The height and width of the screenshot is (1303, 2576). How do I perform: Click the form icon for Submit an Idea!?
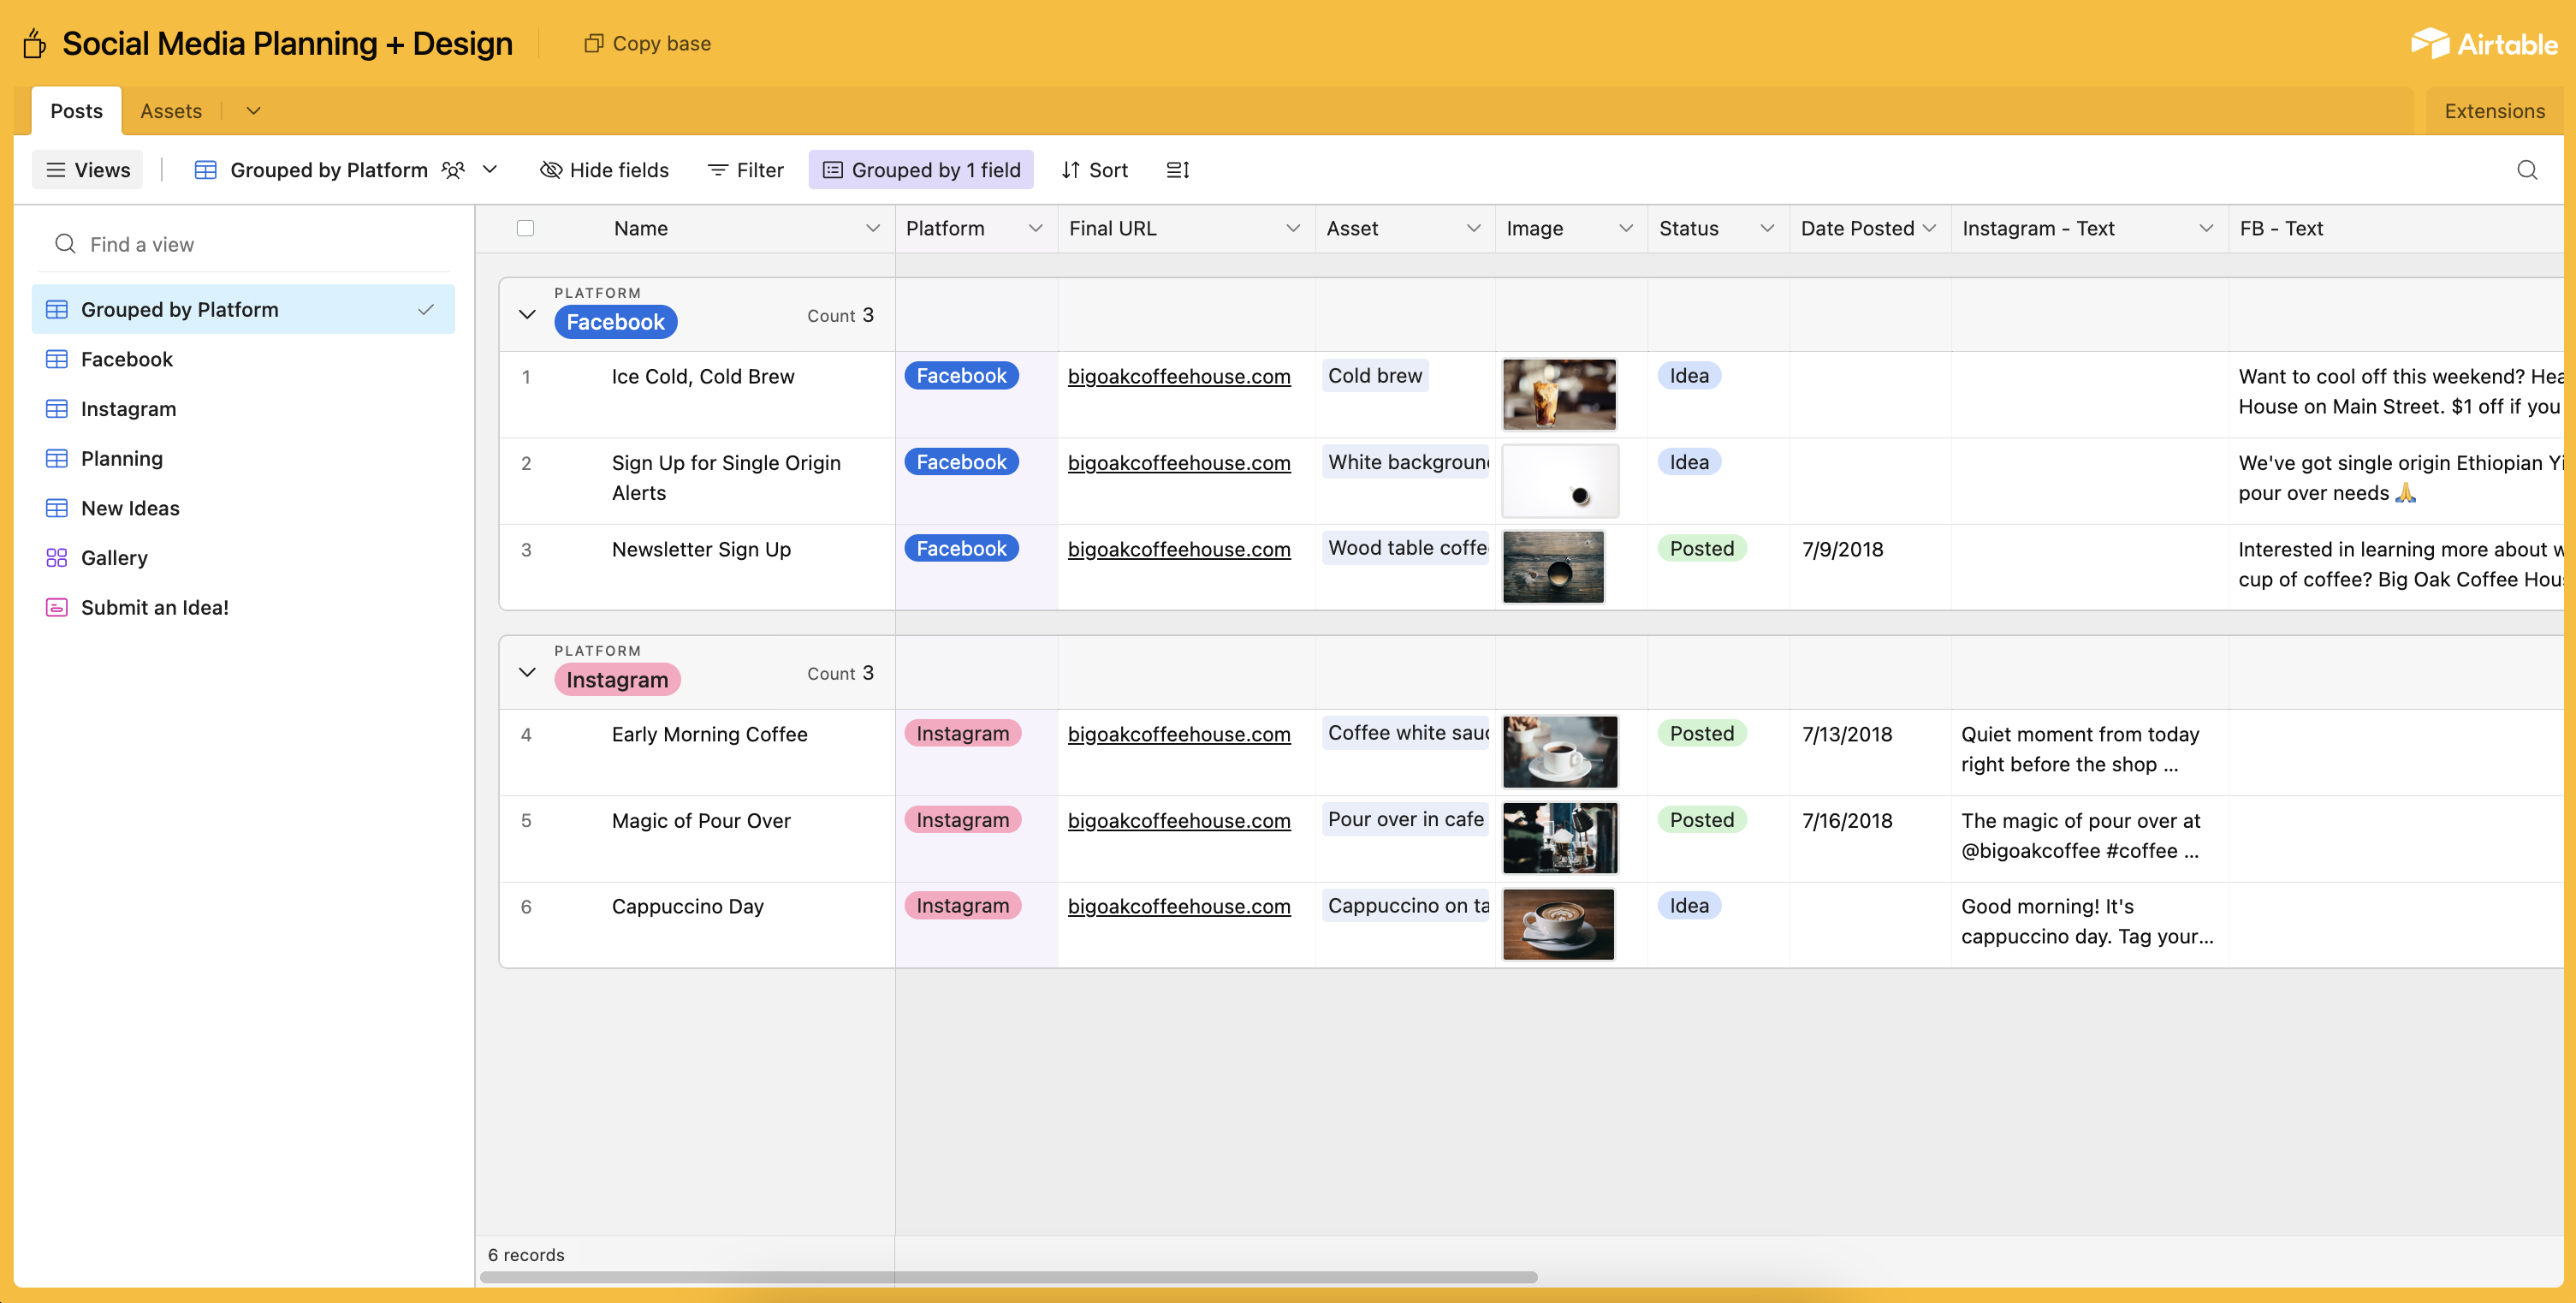pos(57,608)
